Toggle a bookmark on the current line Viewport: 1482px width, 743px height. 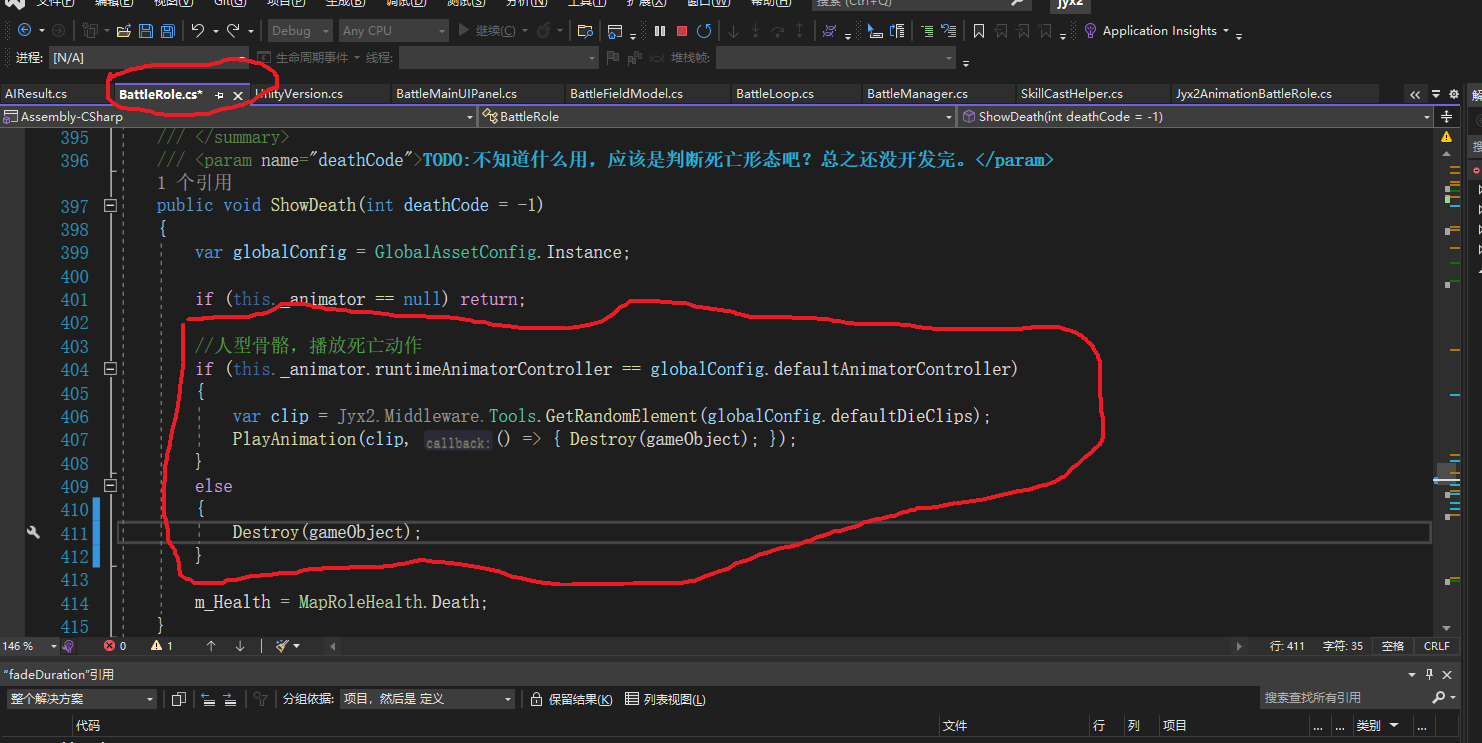pos(978,30)
